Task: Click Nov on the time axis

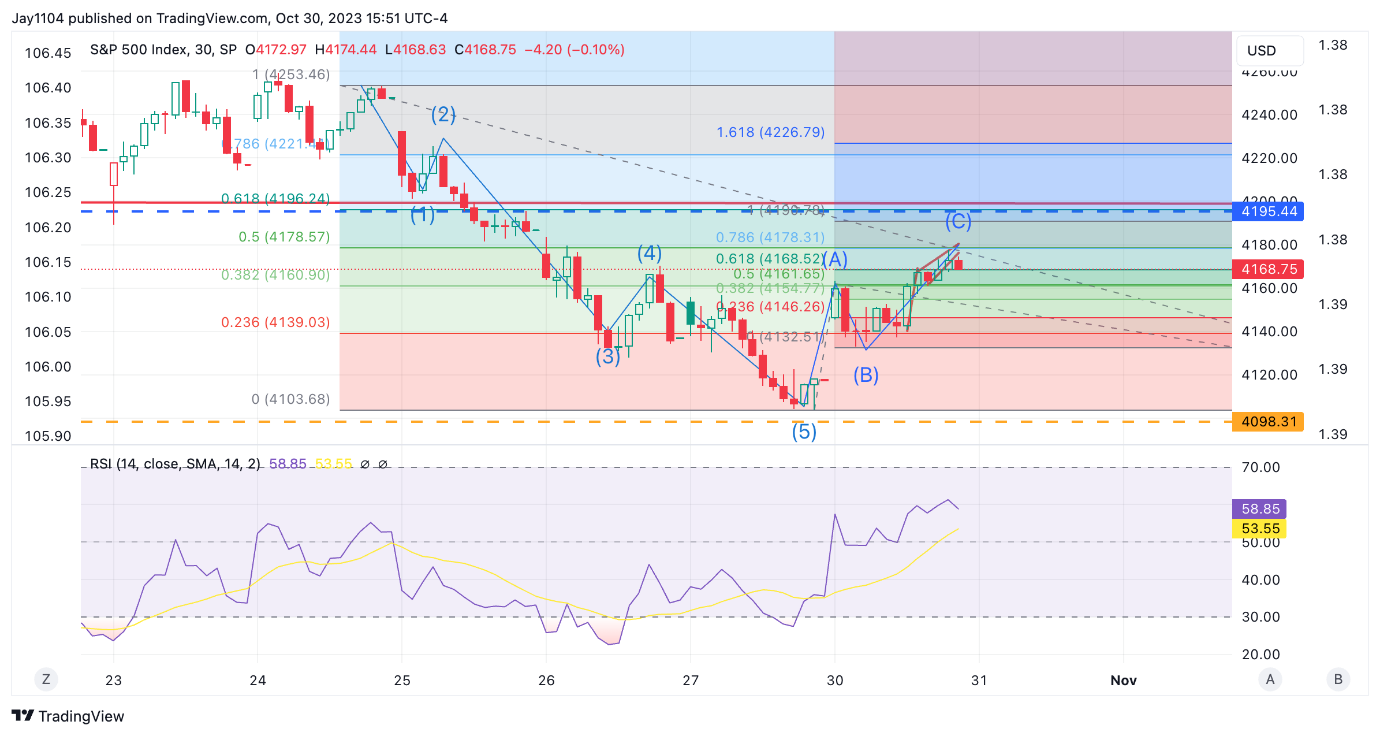Action: [x=1123, y=680]
